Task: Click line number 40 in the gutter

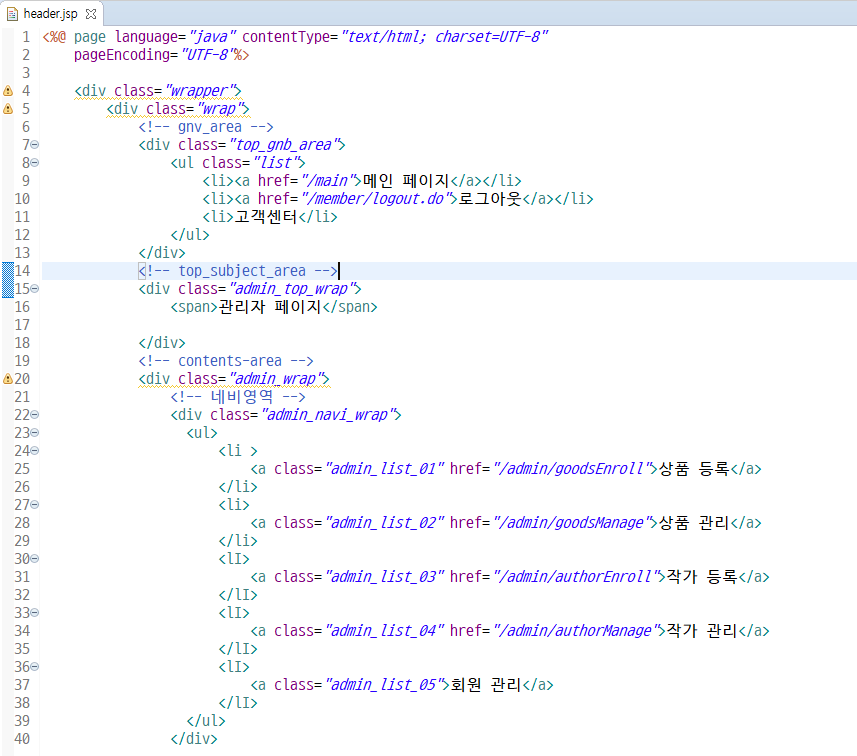Action: [22, 739]
